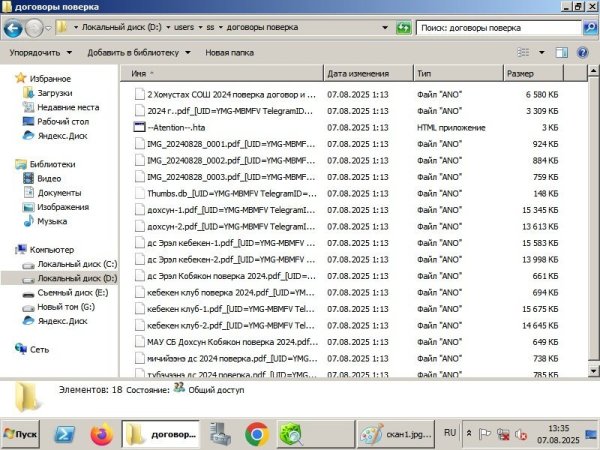Launch Google Chrome from the taskbar
Viewport: 600px width, 450px height.
pyautogui.click(x=256, y=433)
